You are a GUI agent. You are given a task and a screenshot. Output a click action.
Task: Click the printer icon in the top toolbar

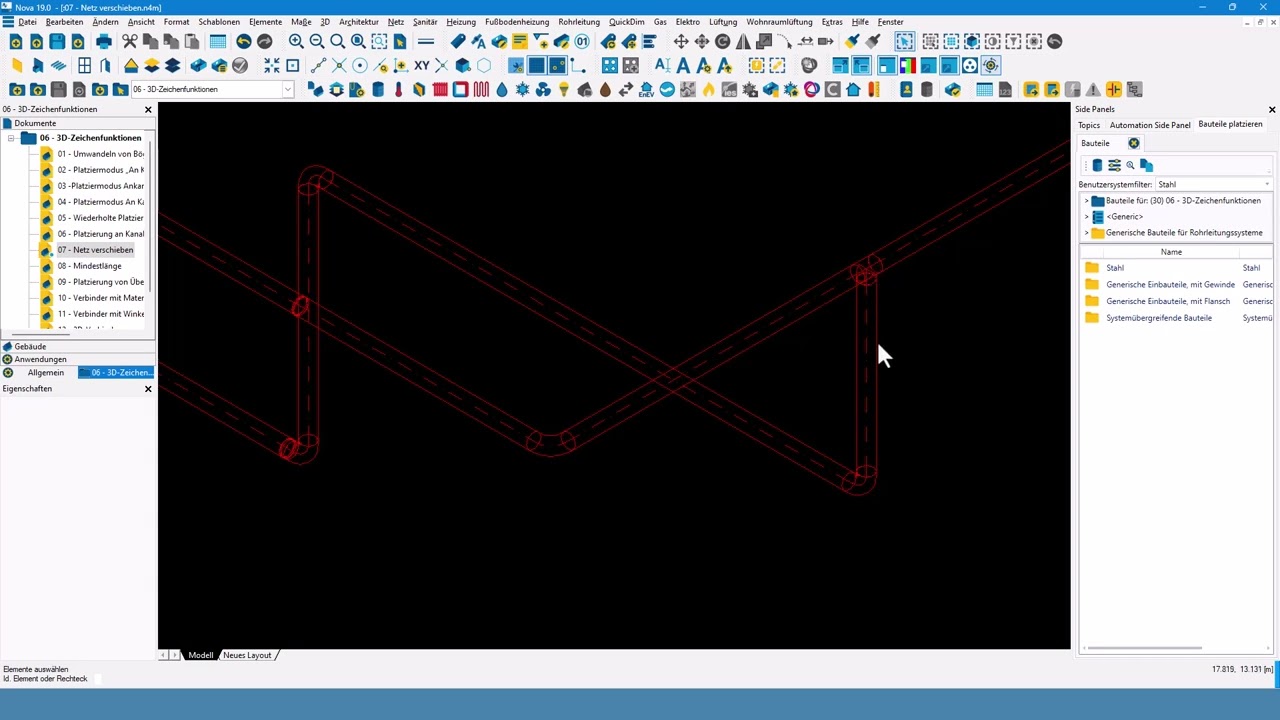103,42
